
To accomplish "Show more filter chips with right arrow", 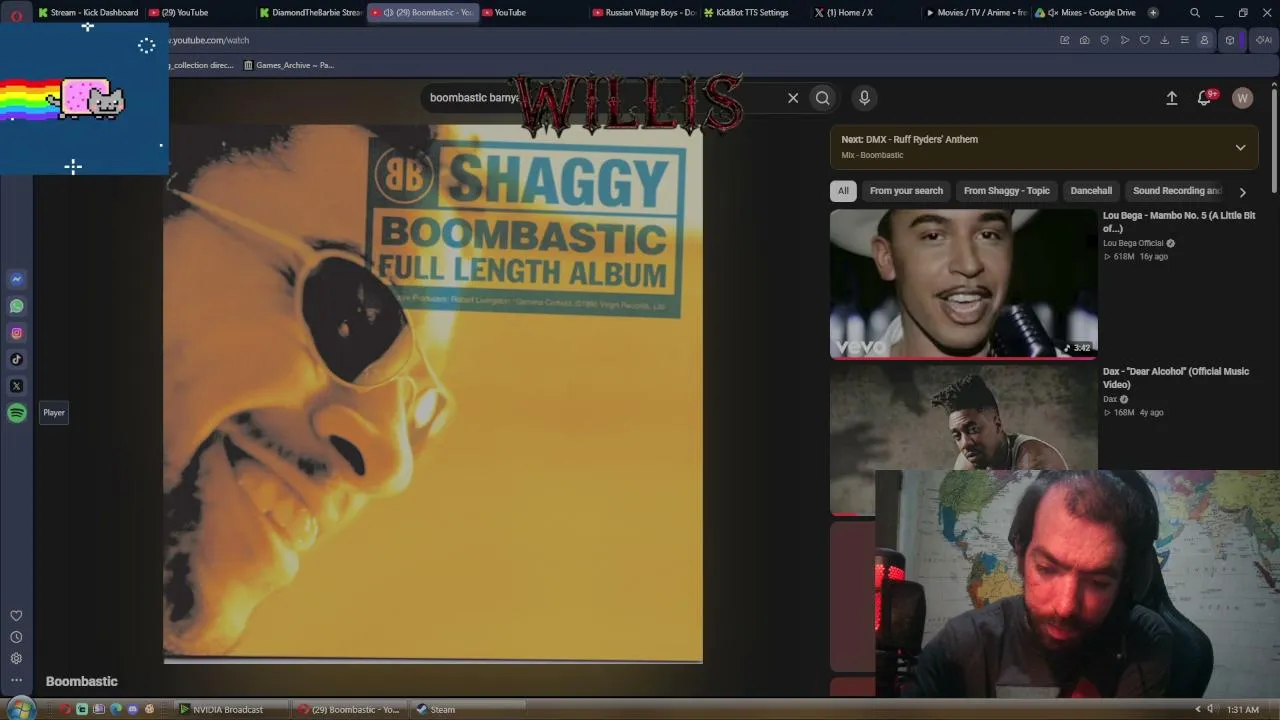I will [x=1243, y=191].
